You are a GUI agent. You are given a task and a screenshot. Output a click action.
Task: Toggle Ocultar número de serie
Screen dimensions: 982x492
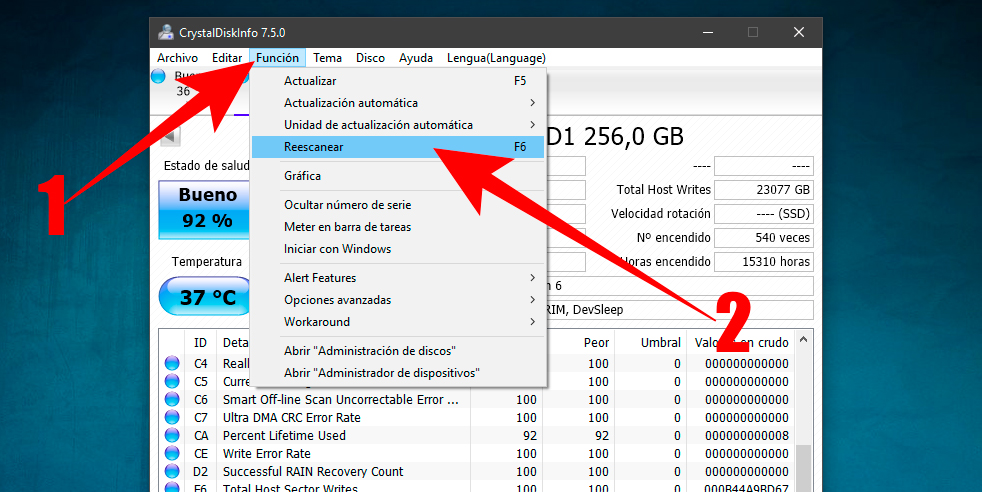pyautogui.click(x=398, y=205)
